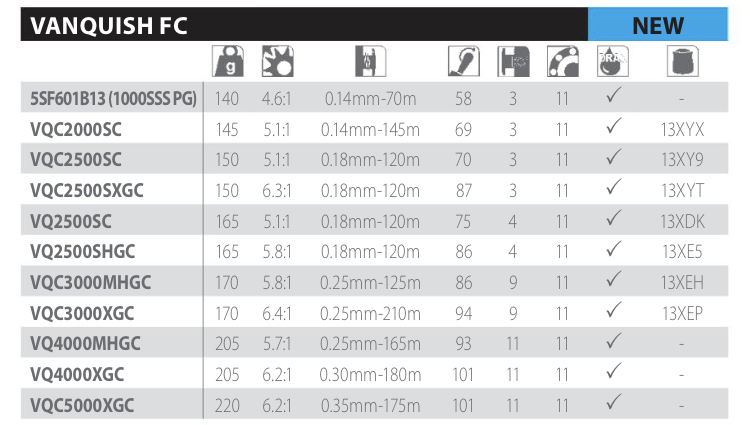Click the gear ratio column icon
Image resolution: width=750 pixels, height=425 pixels.
275,63
